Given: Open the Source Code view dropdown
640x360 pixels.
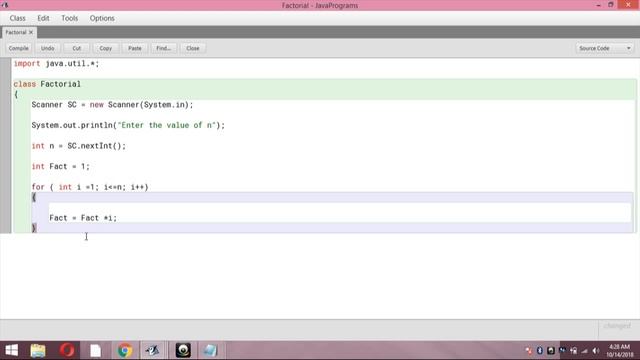Looking at the screenshot, I should click(604, 48).
